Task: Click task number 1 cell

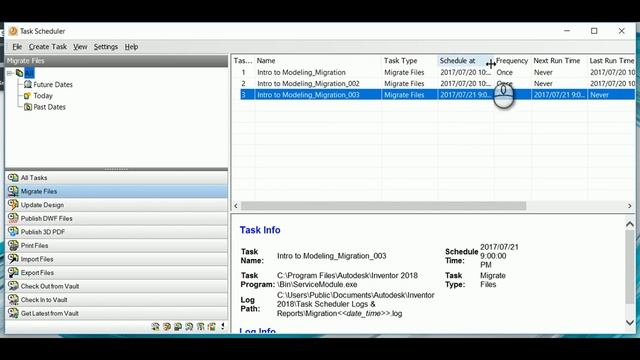Action: (x=243, y=72)
